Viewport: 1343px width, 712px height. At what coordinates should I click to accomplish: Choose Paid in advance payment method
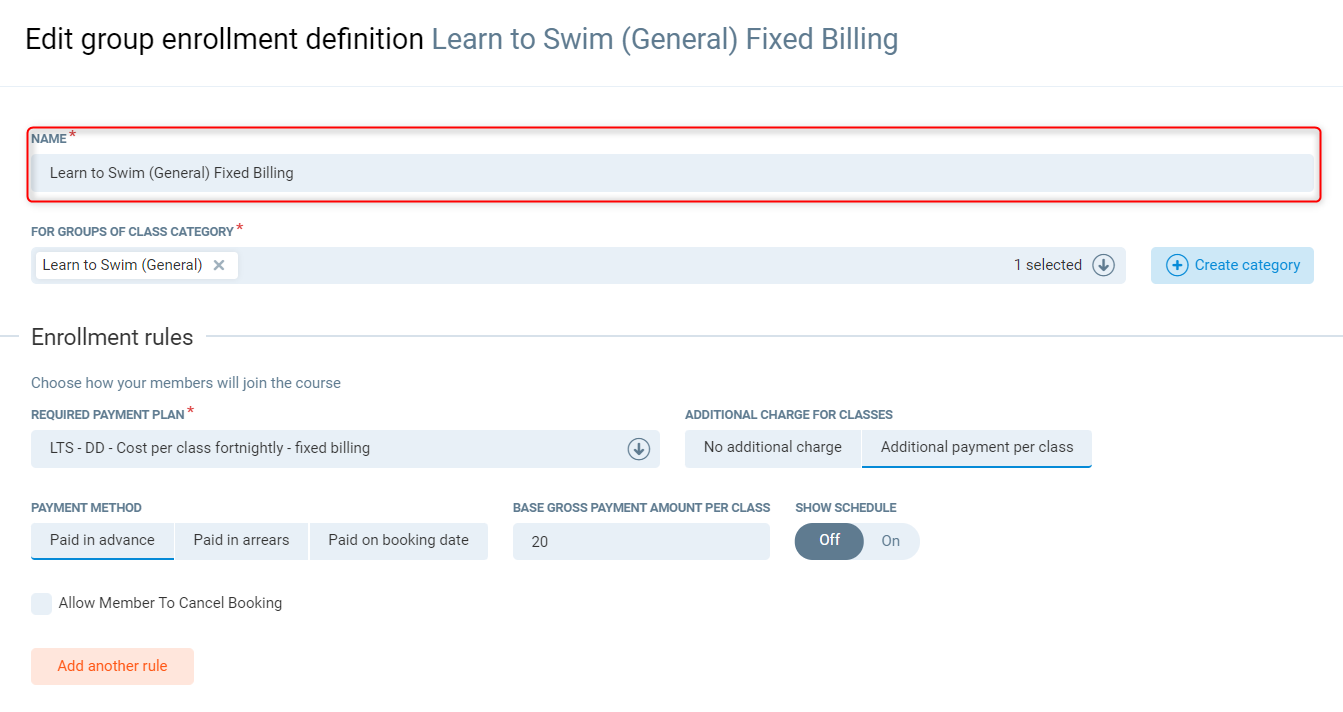tap(102, 541)
